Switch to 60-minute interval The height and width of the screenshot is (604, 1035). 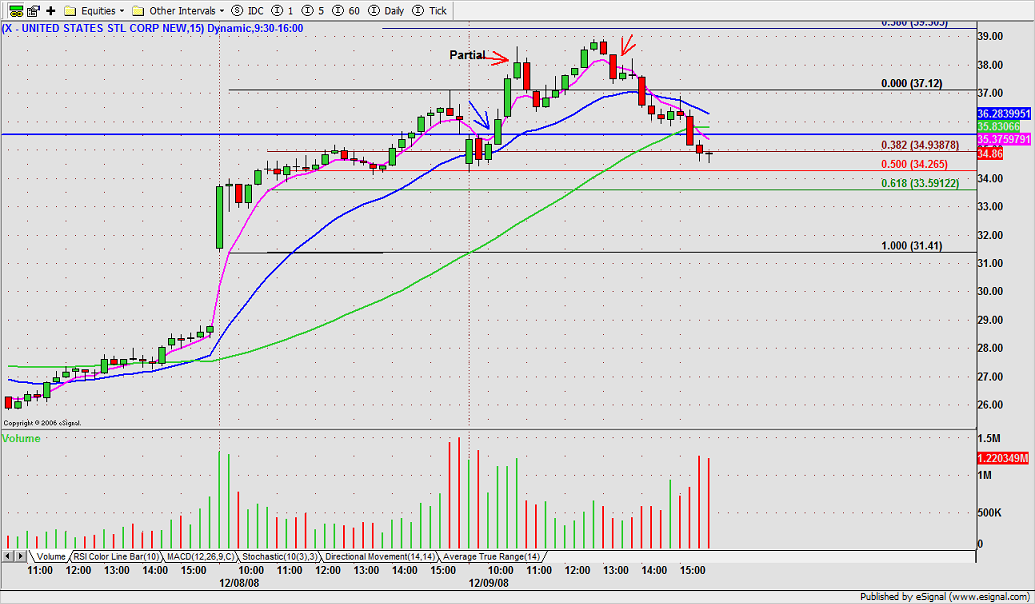346,11
